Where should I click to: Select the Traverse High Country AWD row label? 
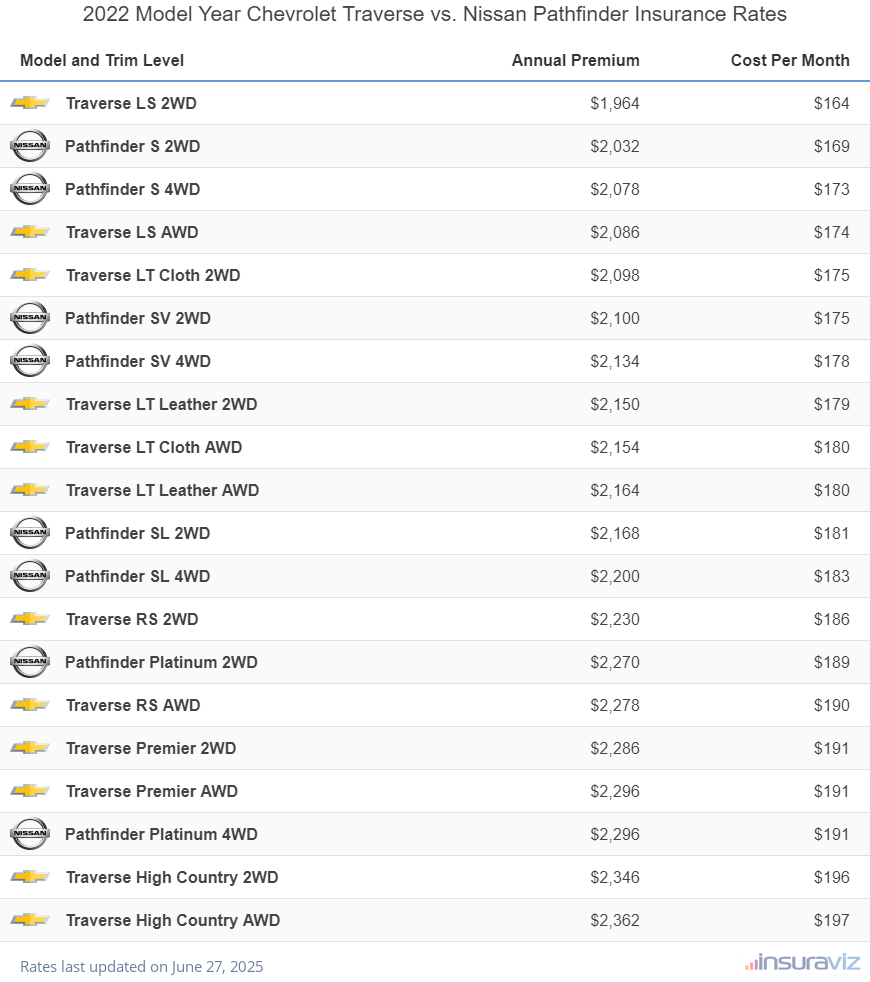point(173,921)
